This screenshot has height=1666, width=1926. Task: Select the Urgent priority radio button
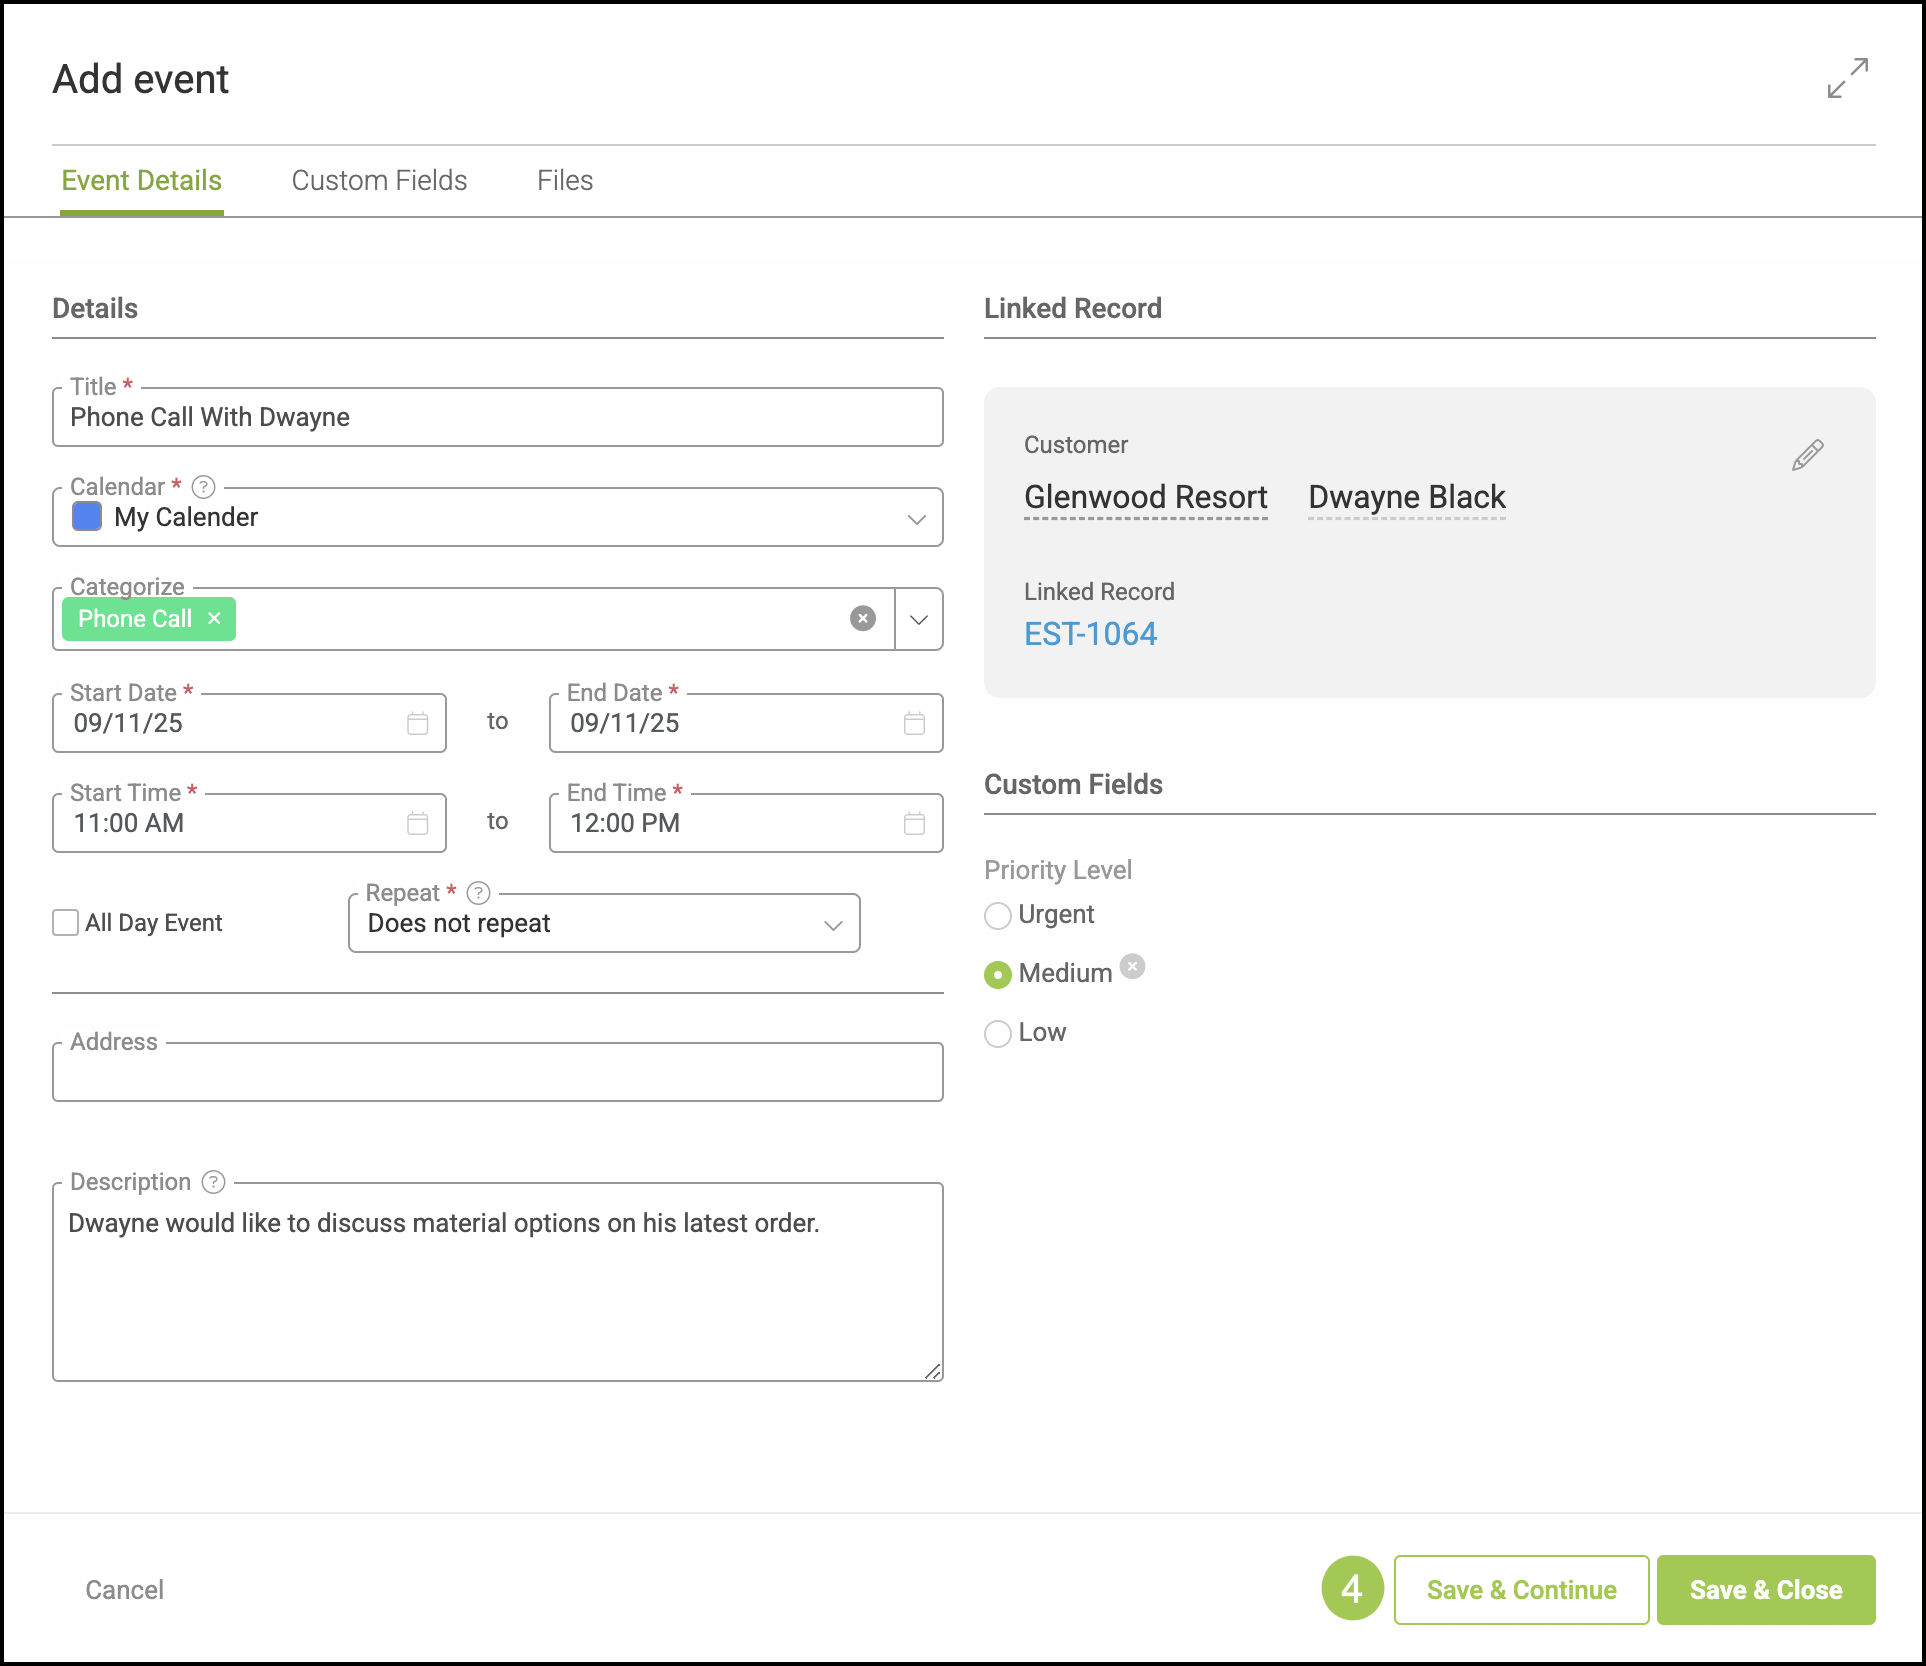998,915
